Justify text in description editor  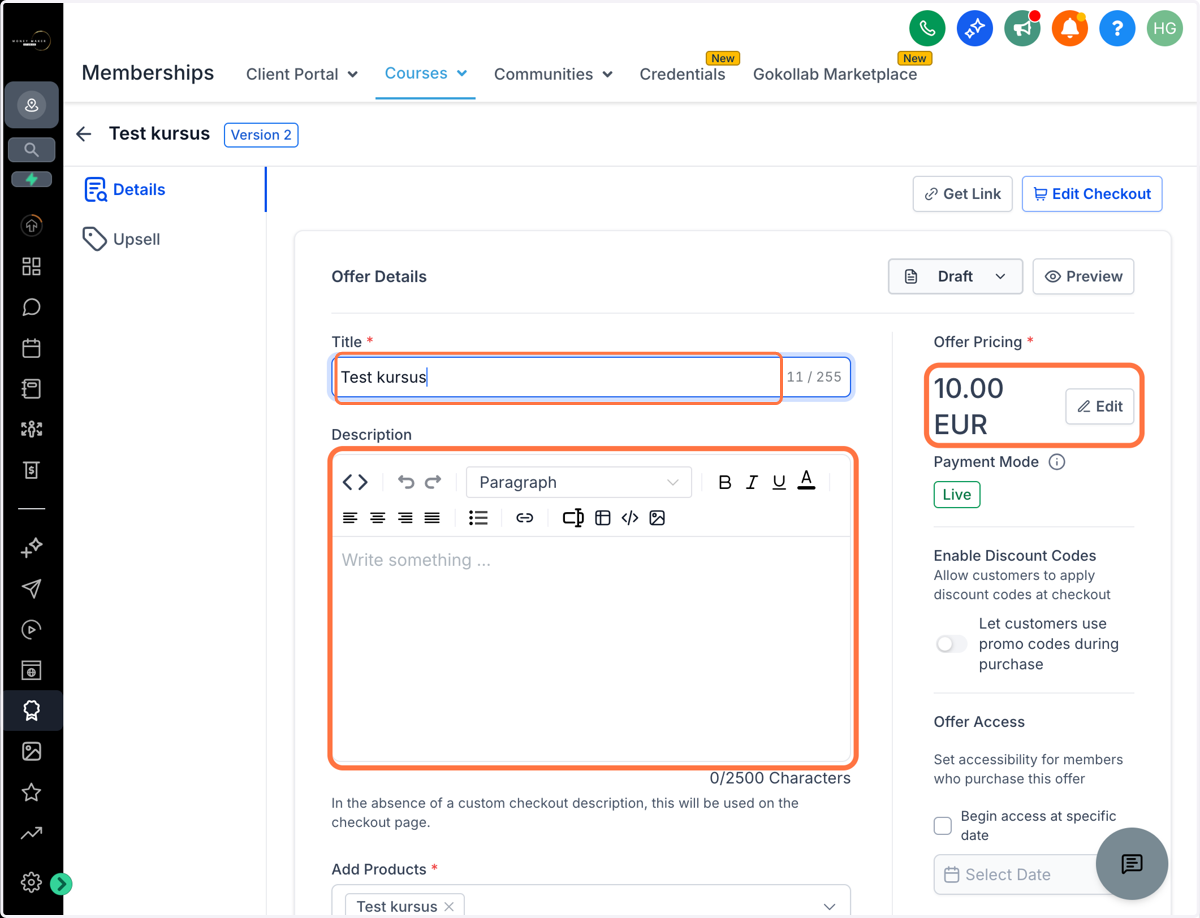tap(432, 518)
